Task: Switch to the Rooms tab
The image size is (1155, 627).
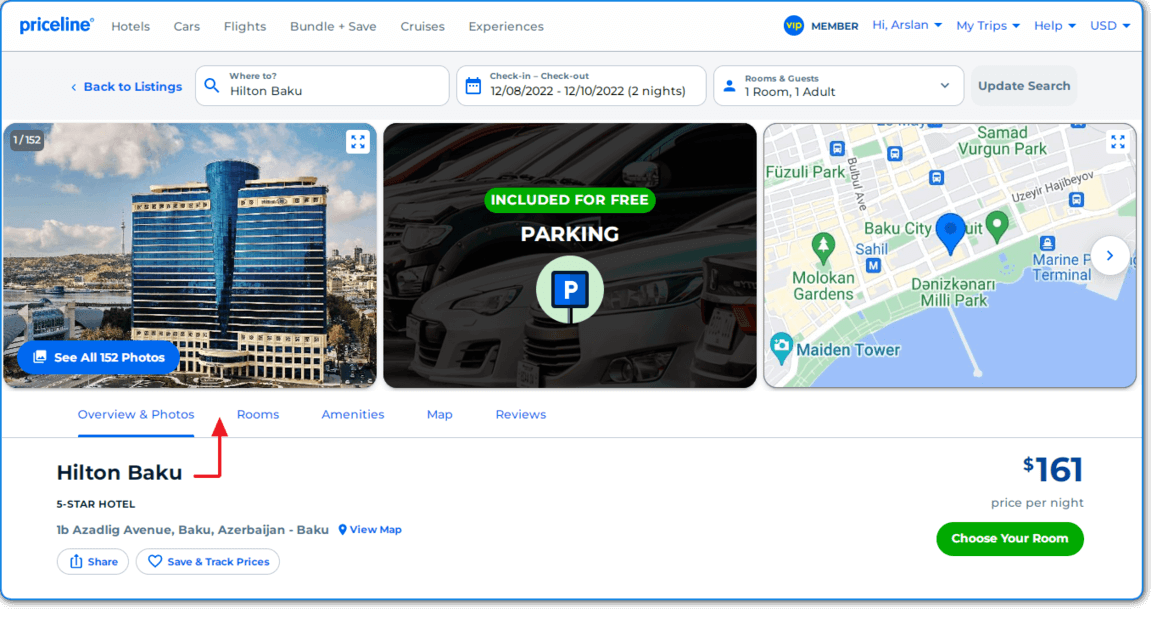Action: pyautogui.click(x=258, y=415)
